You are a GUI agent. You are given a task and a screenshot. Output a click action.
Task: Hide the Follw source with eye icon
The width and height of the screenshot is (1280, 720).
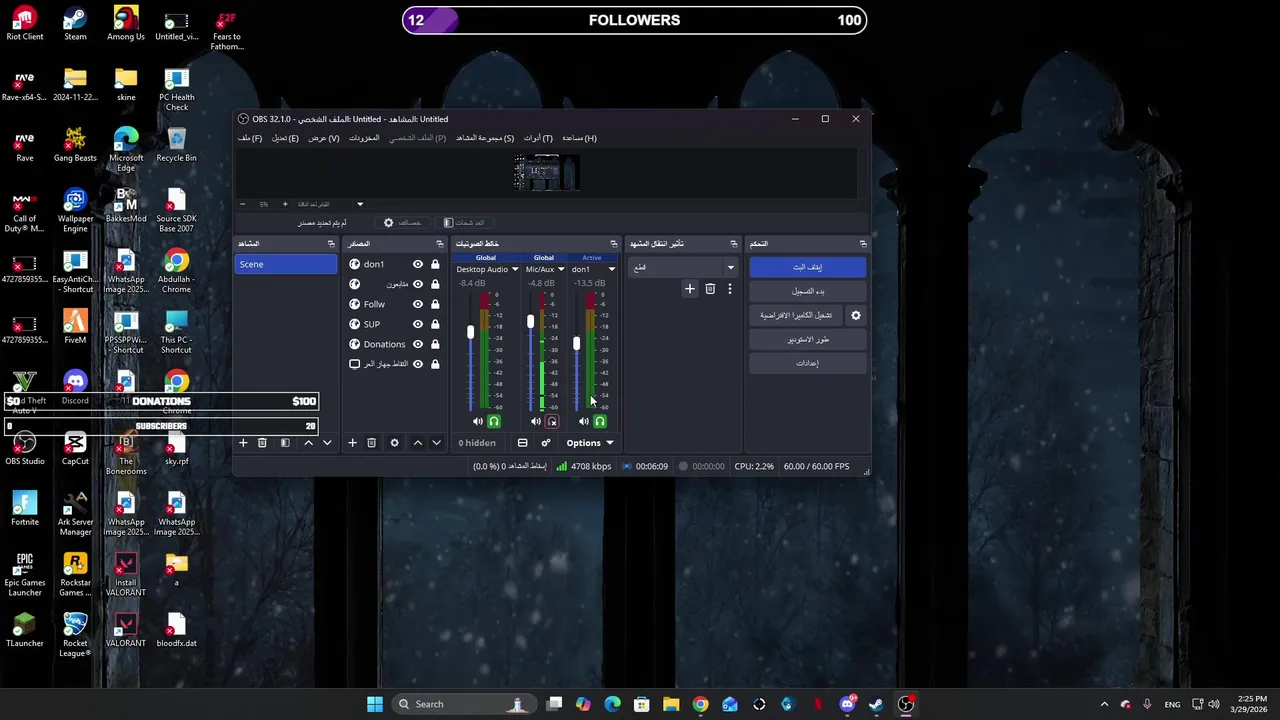click(418, 304)
